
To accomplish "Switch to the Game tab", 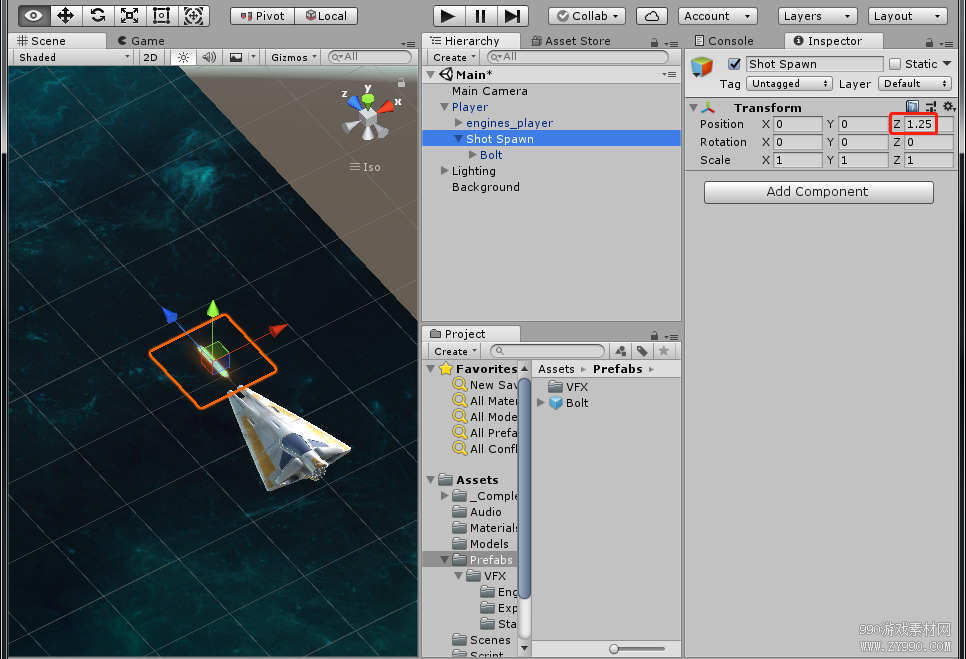I will [142, 41].
